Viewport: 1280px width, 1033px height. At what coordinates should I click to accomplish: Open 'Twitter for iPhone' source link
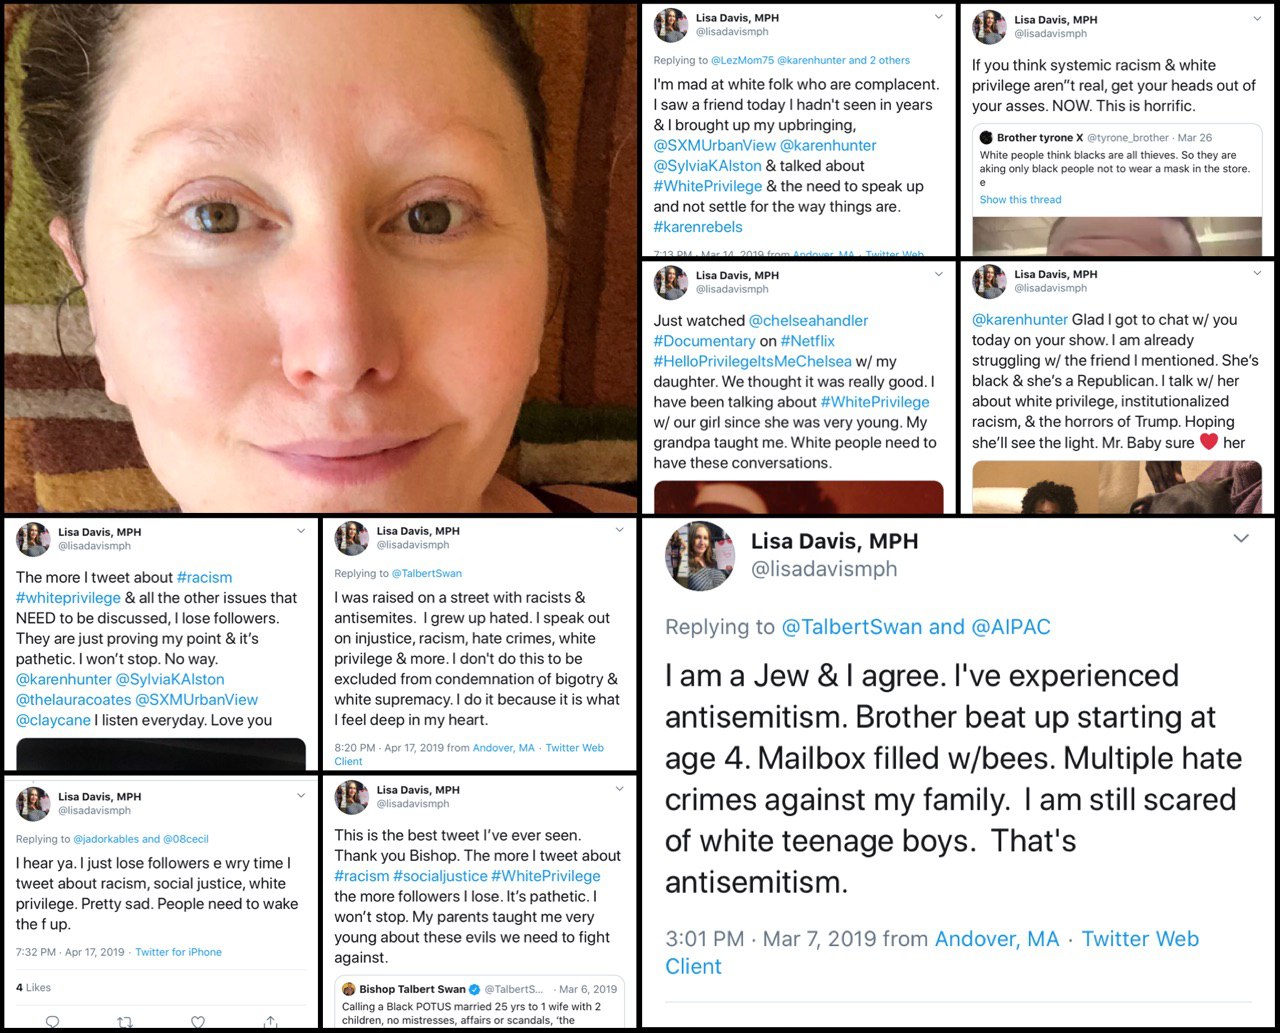tap(178, 952)
